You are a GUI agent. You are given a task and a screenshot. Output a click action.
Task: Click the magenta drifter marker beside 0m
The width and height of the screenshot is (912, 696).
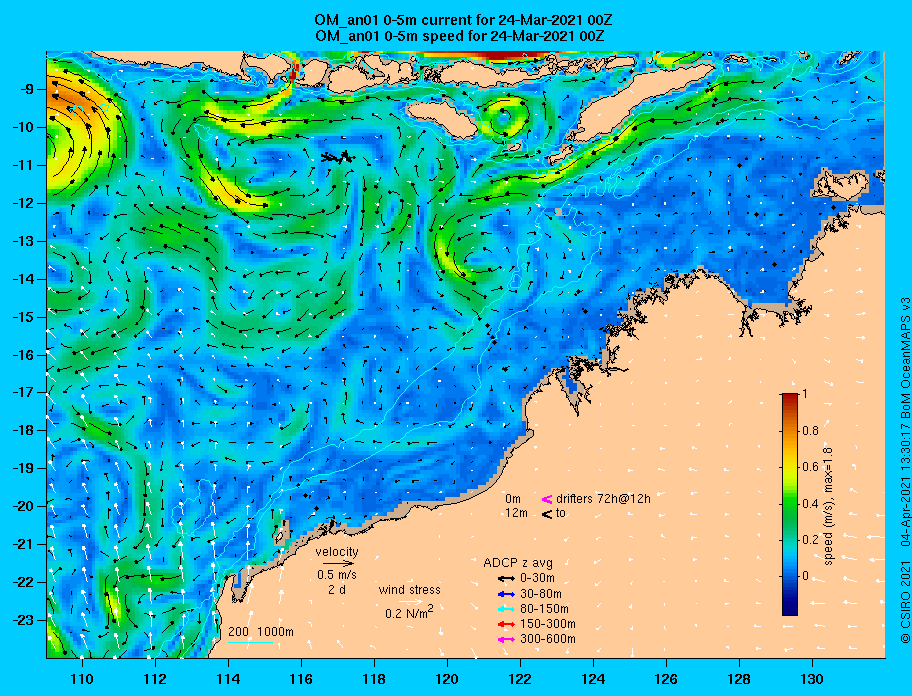(x=547, y=499)
